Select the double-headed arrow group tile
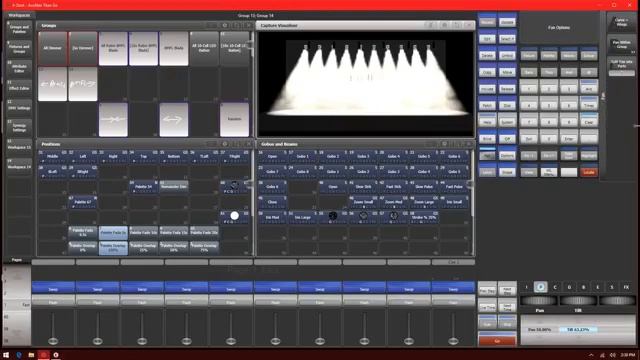 174,119
